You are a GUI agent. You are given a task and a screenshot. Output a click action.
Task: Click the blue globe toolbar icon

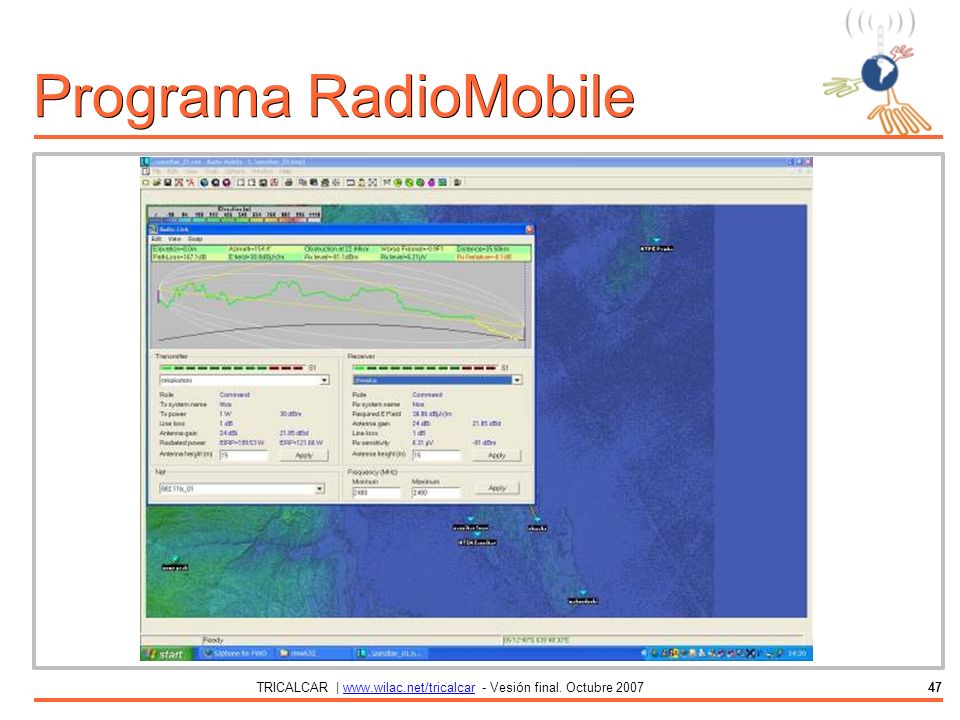(x=204, y=182)
